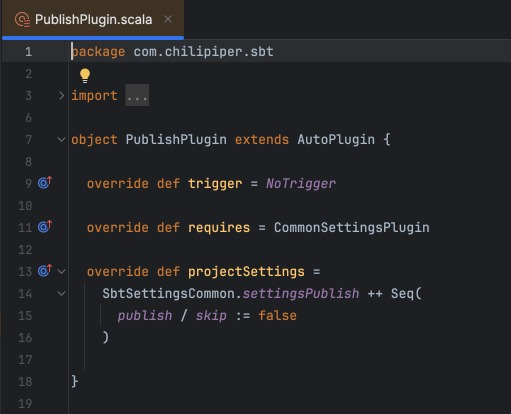
Task: Collapse the object PublishPlugin block
Action: (61, 139)
